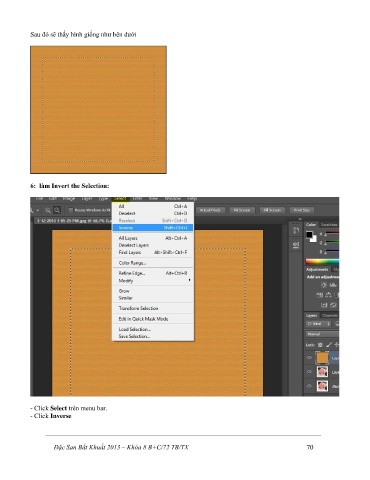Choose Inverse in the Select menu

click(x=153, y=228)
